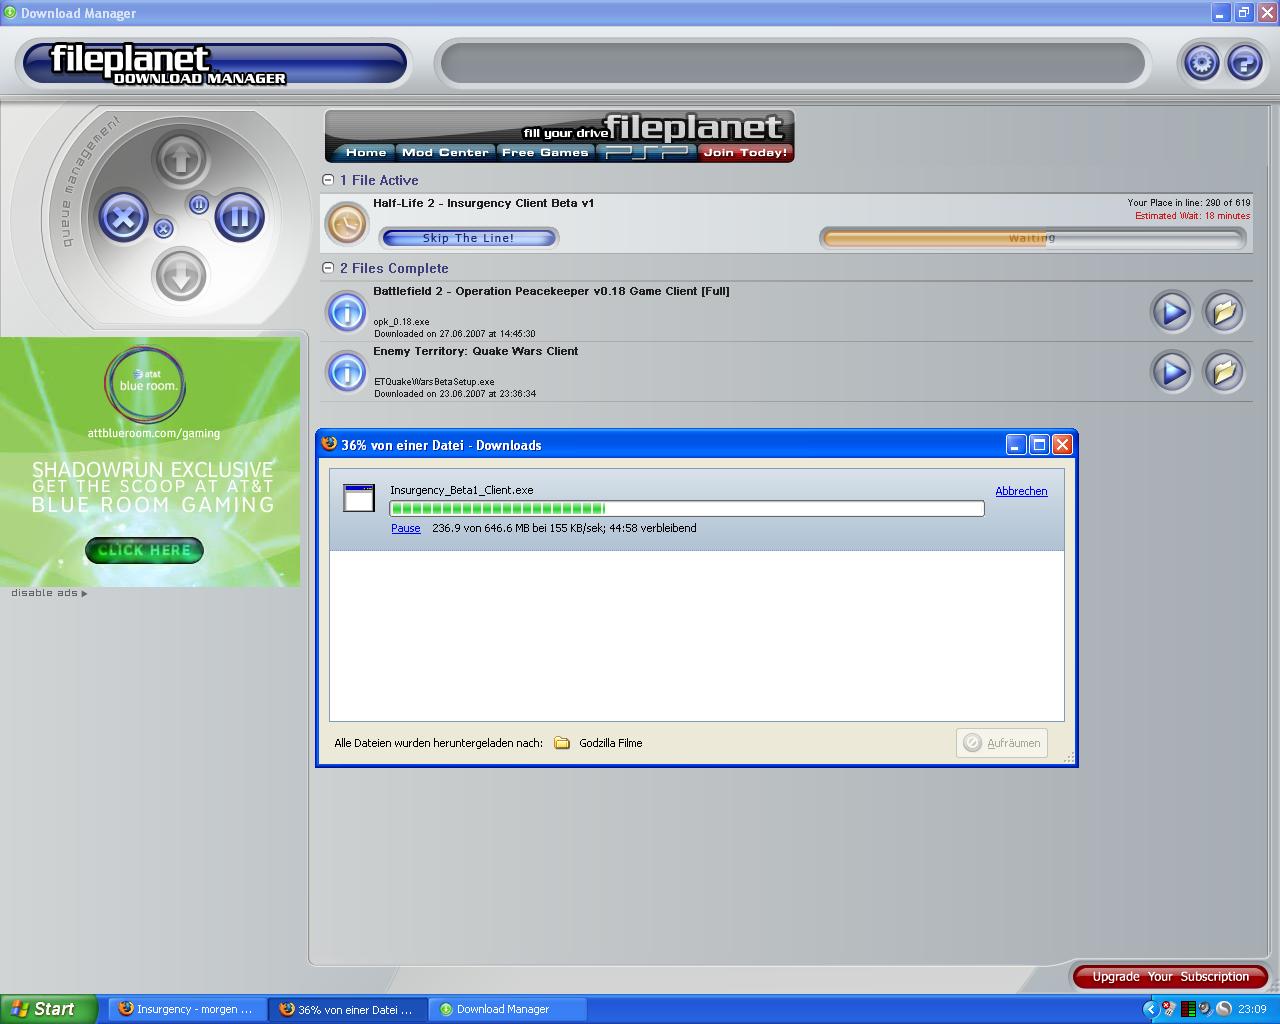Viewport: 1280px width, 1024px height.
Task: Click taskbar clock 23:09
Action: click(1252, 1009)
